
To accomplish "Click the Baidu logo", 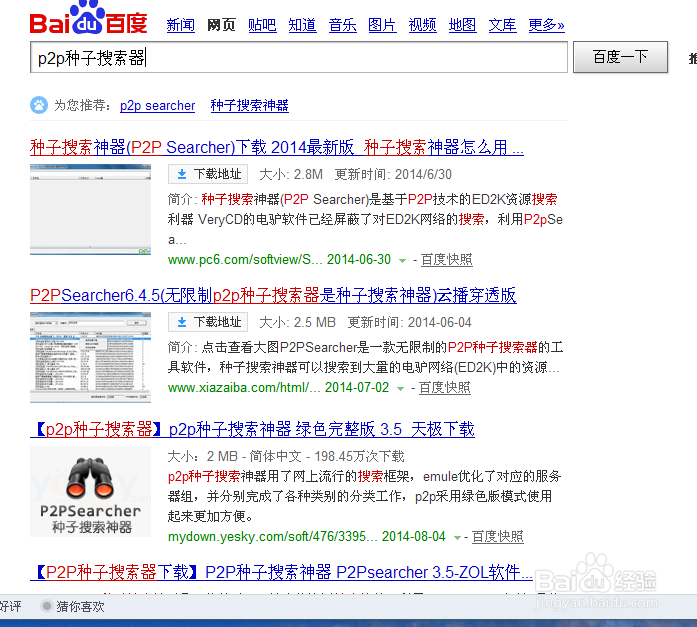I will pos(88,18).
